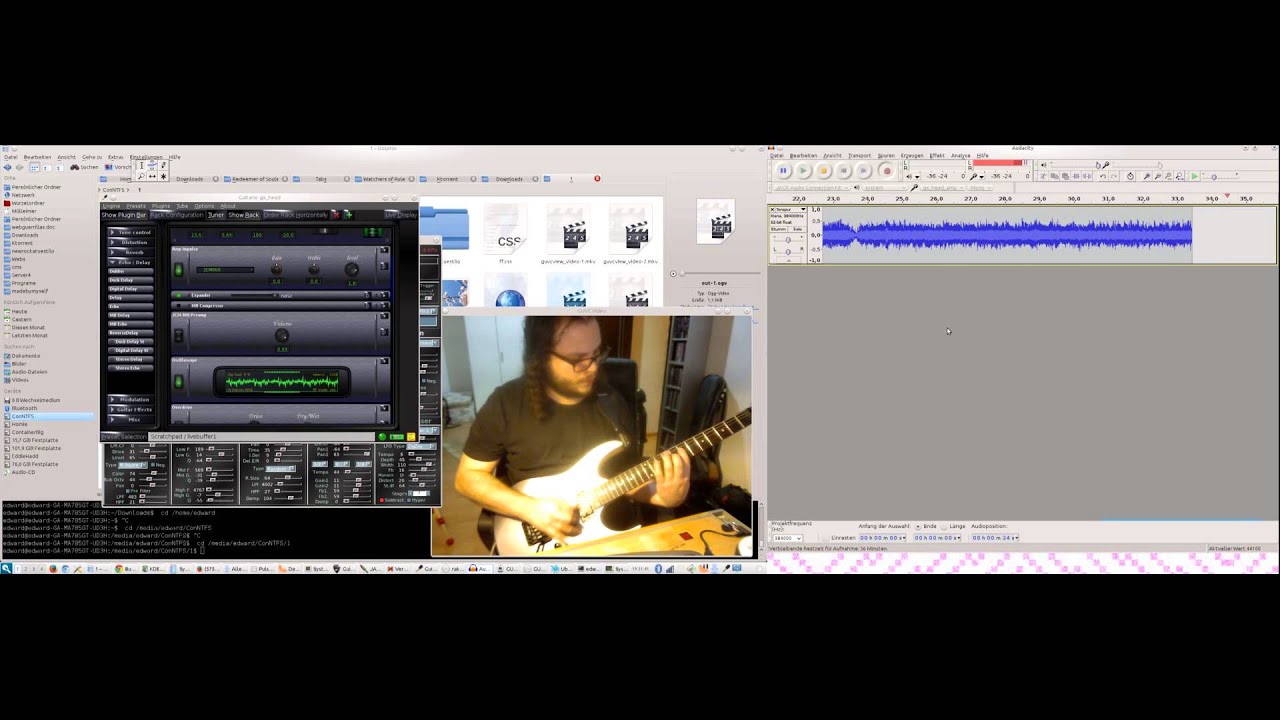Start recording with Audacity's red Record button
This screenshot has height=720, width=1280.
[887, 171]
